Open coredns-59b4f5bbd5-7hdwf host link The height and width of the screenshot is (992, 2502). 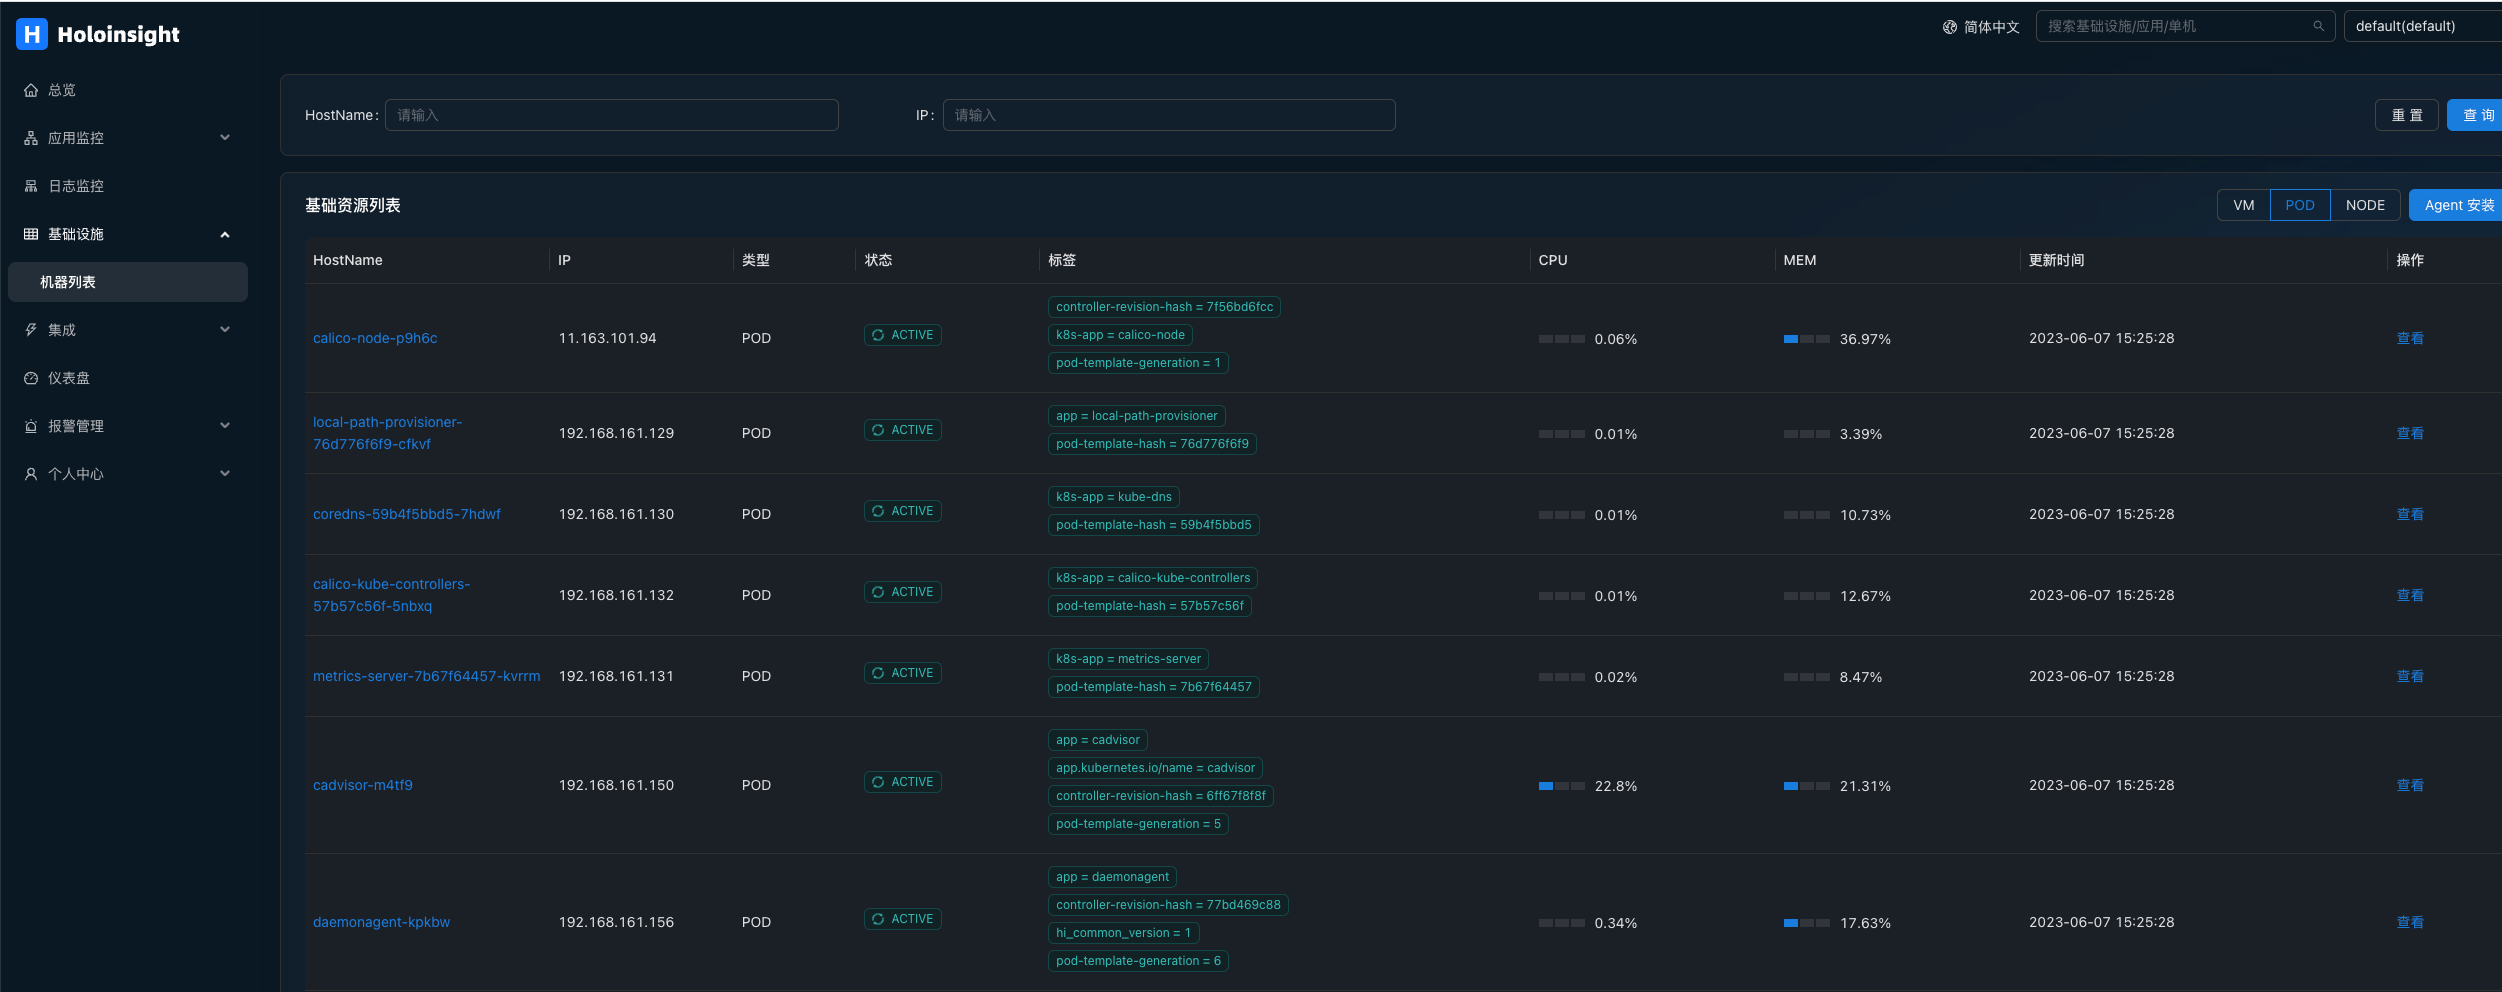407,514
